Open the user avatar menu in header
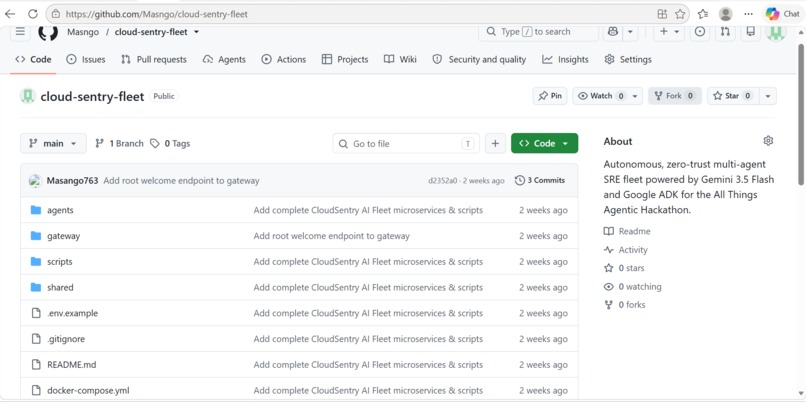The height and width of the screenshot is (402, 806). [776, 32]
